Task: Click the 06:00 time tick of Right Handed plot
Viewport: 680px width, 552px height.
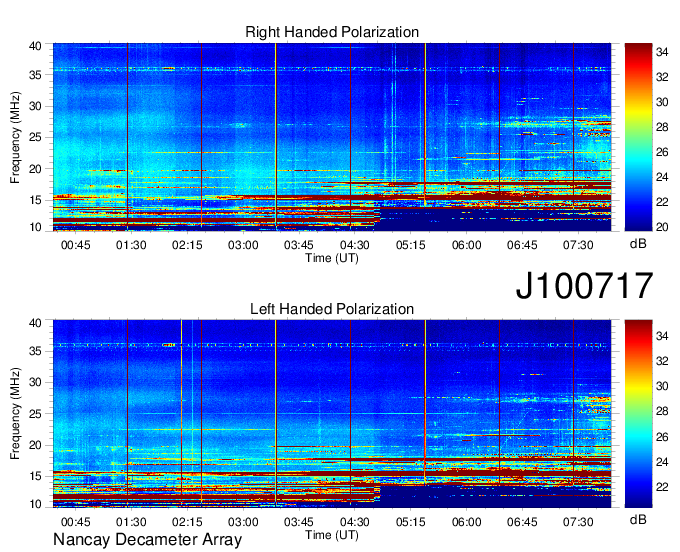Action: pos(466,245)
